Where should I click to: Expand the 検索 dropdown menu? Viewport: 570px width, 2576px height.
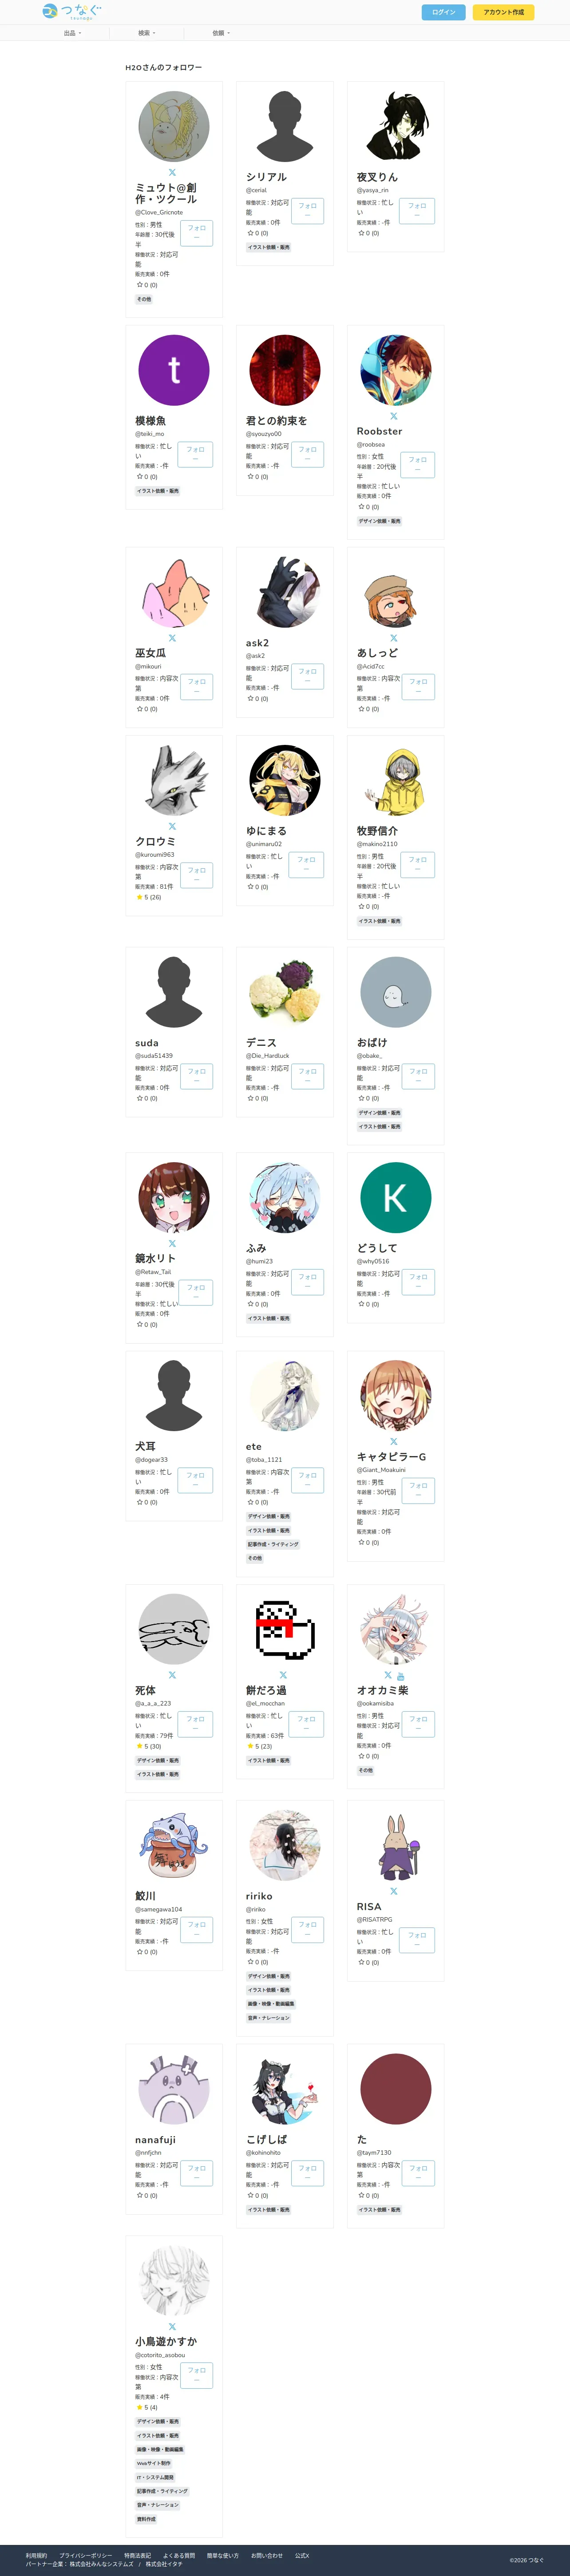tap(146, 33)
